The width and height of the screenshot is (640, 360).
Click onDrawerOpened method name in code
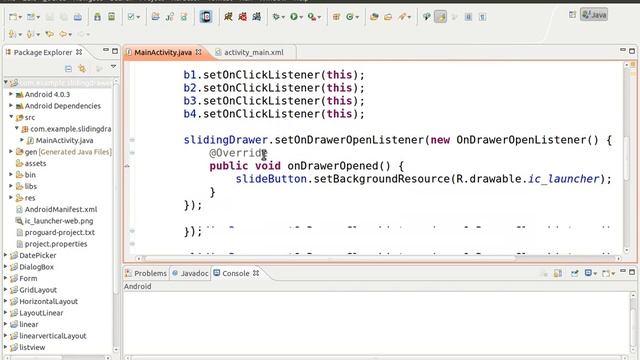(x=333, y=166)
